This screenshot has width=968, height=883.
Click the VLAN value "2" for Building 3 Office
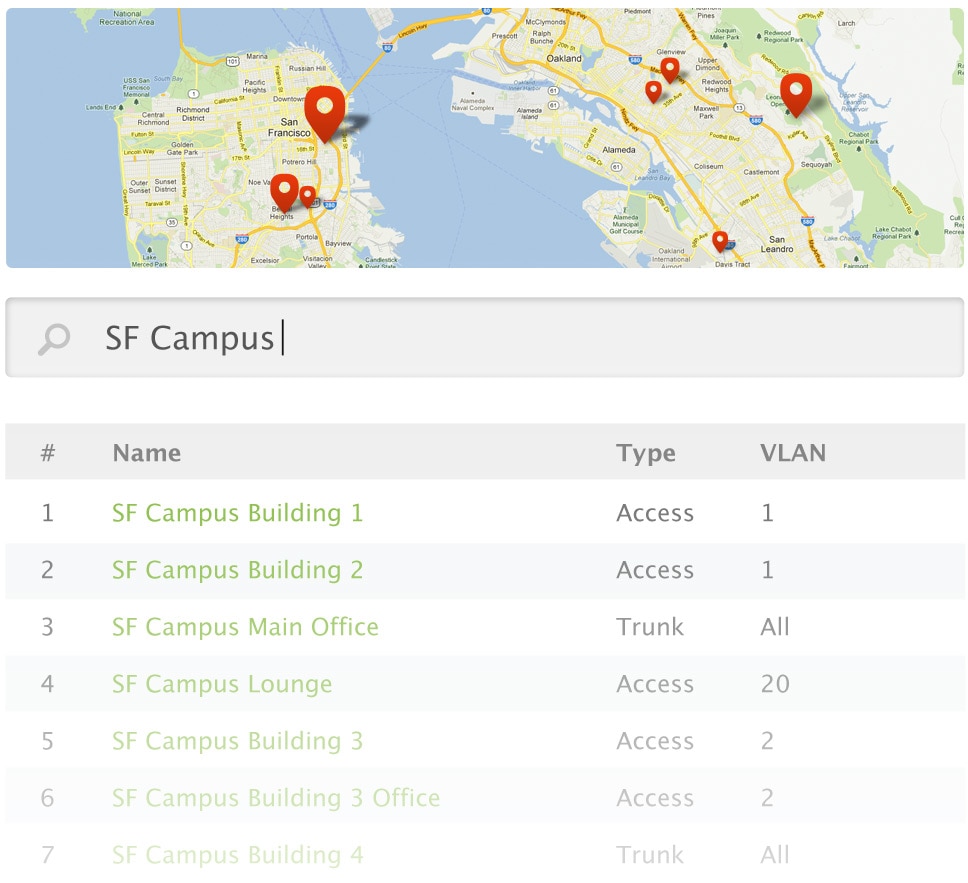coord(767,798)
